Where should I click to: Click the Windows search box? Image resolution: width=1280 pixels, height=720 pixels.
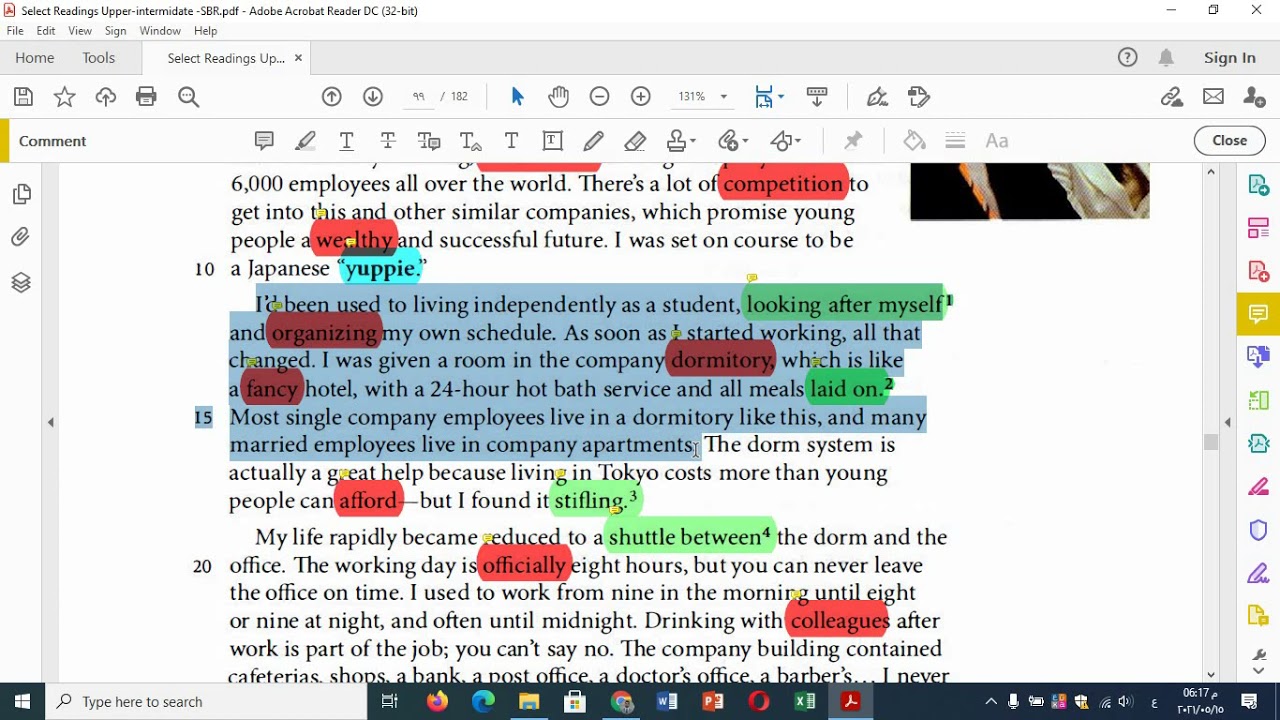(206, 702)
